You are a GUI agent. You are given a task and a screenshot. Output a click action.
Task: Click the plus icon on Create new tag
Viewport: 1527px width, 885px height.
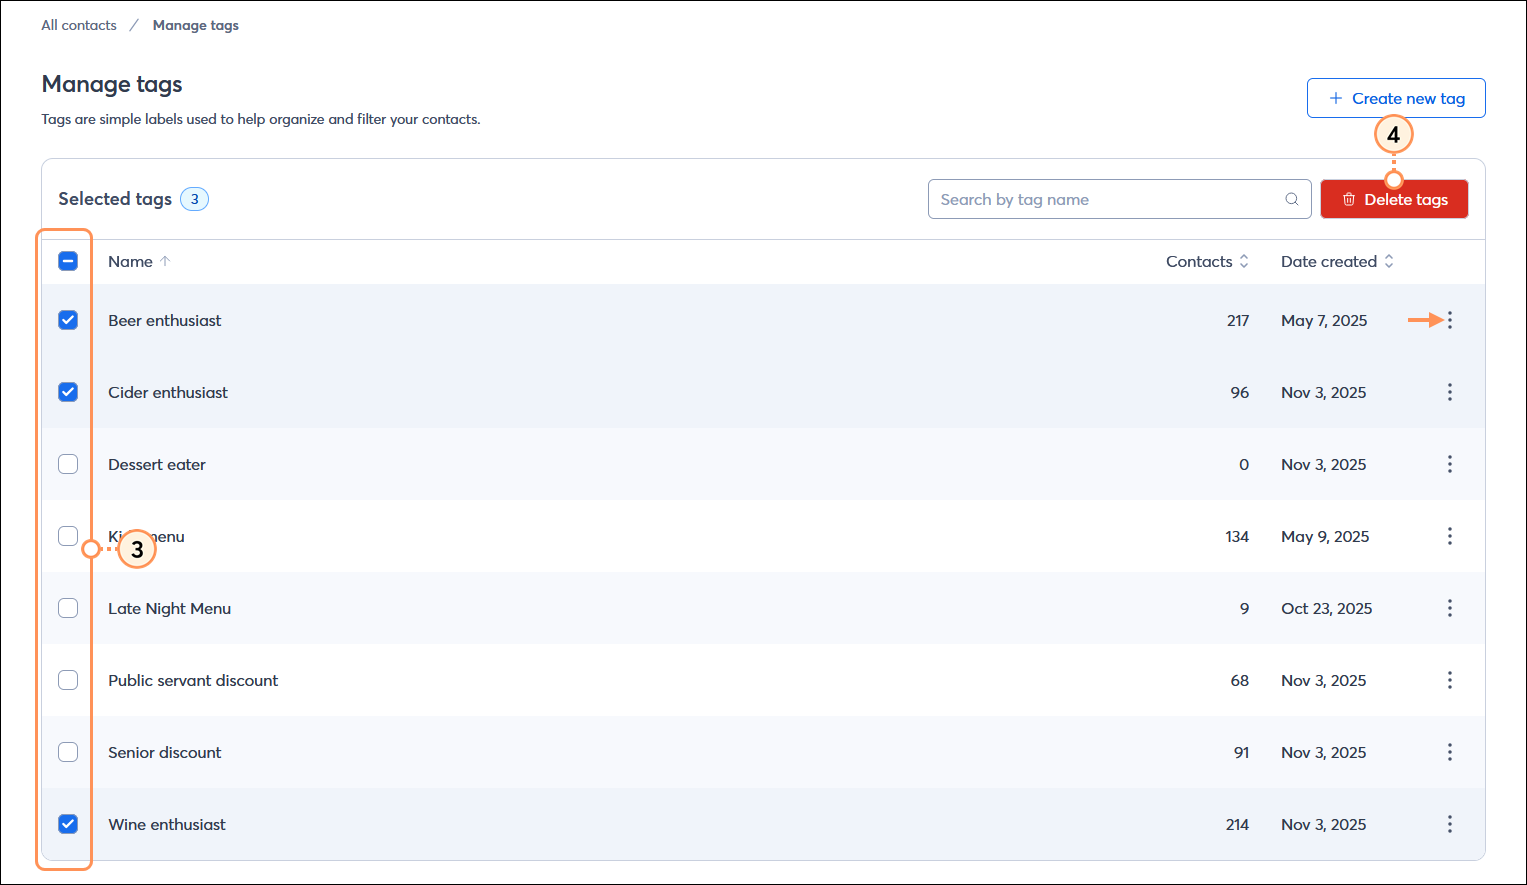coord(1334,97)
